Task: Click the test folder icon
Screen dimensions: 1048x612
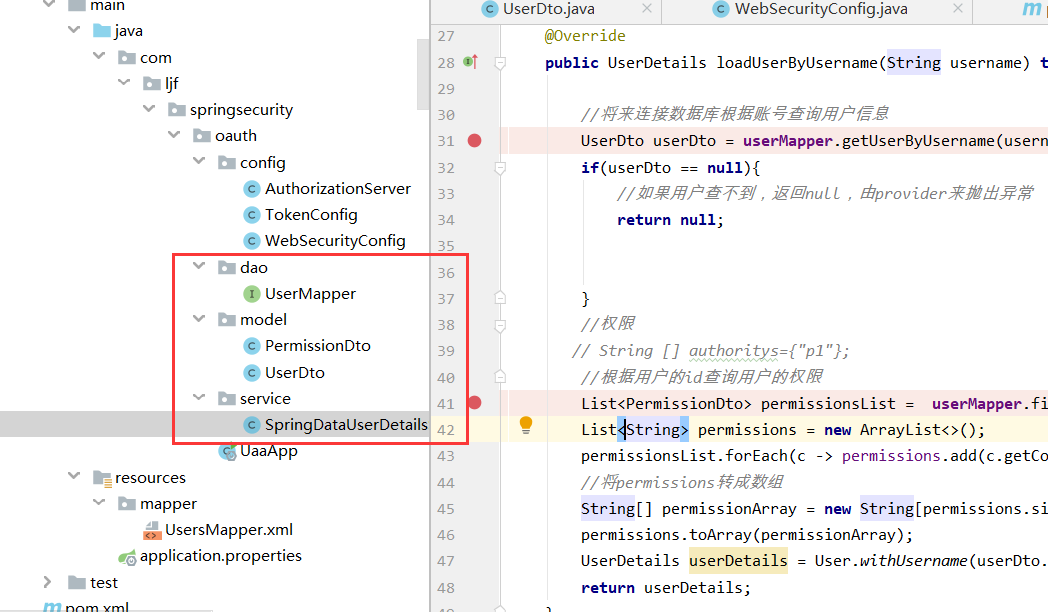Action: click(77, 583)
